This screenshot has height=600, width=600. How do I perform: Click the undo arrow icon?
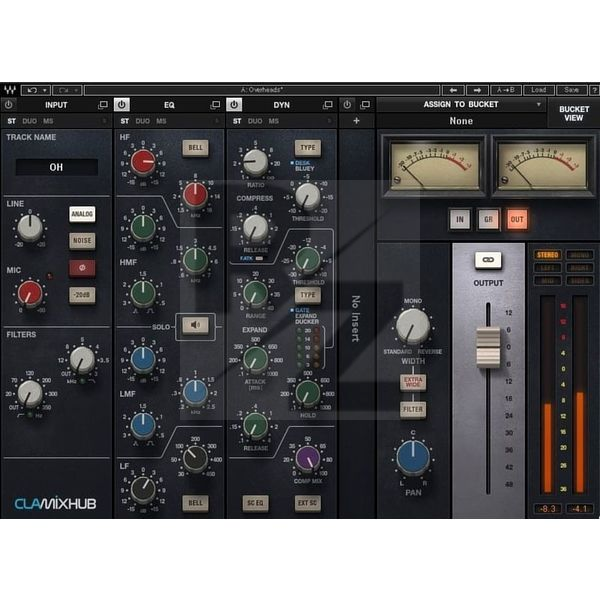(x=32, y=90)
